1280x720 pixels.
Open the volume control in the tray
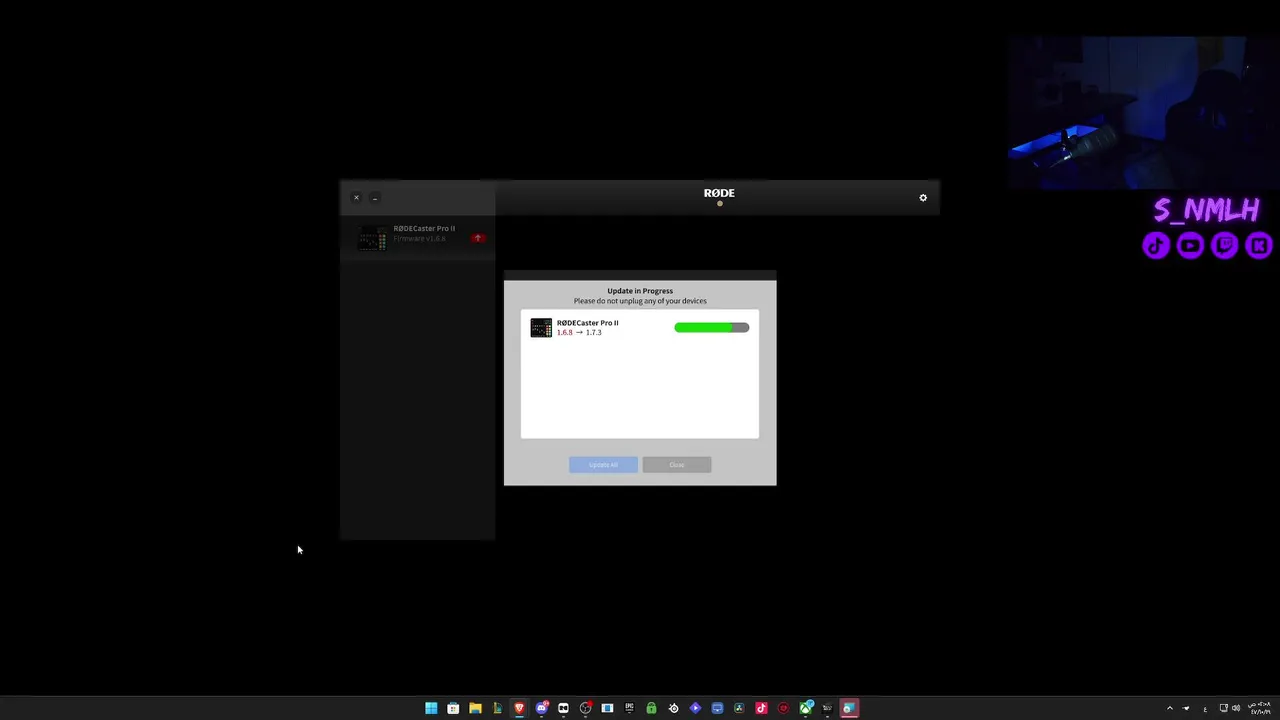point(1236,708)
